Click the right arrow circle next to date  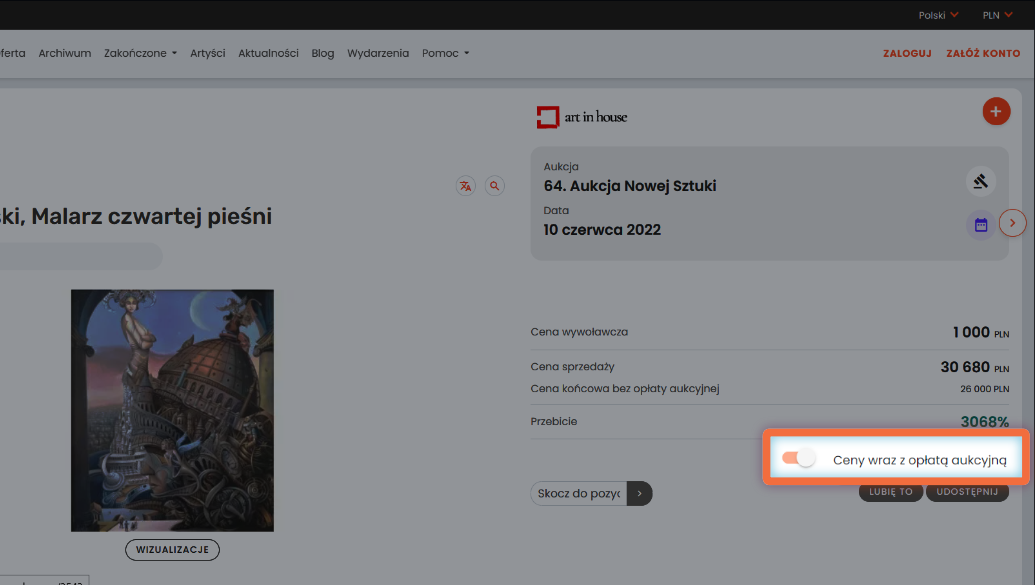[1013, 223]
